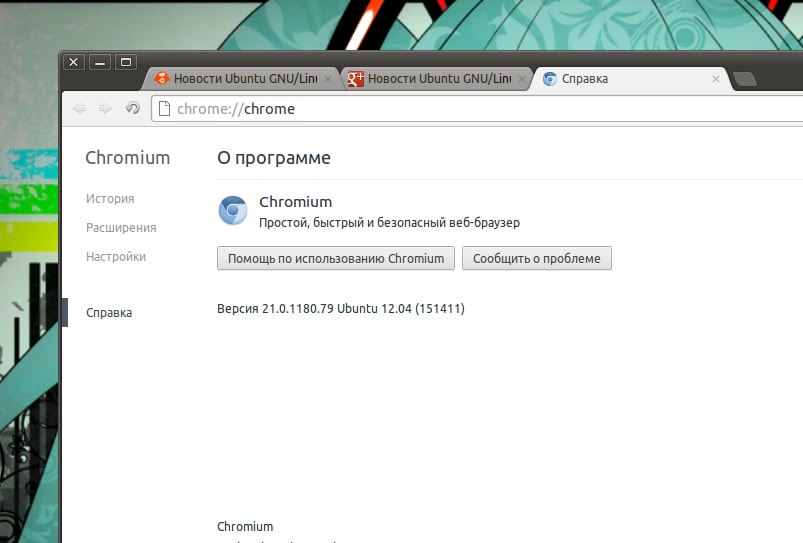Click the Помощь по использованию Chromium button

336,258
